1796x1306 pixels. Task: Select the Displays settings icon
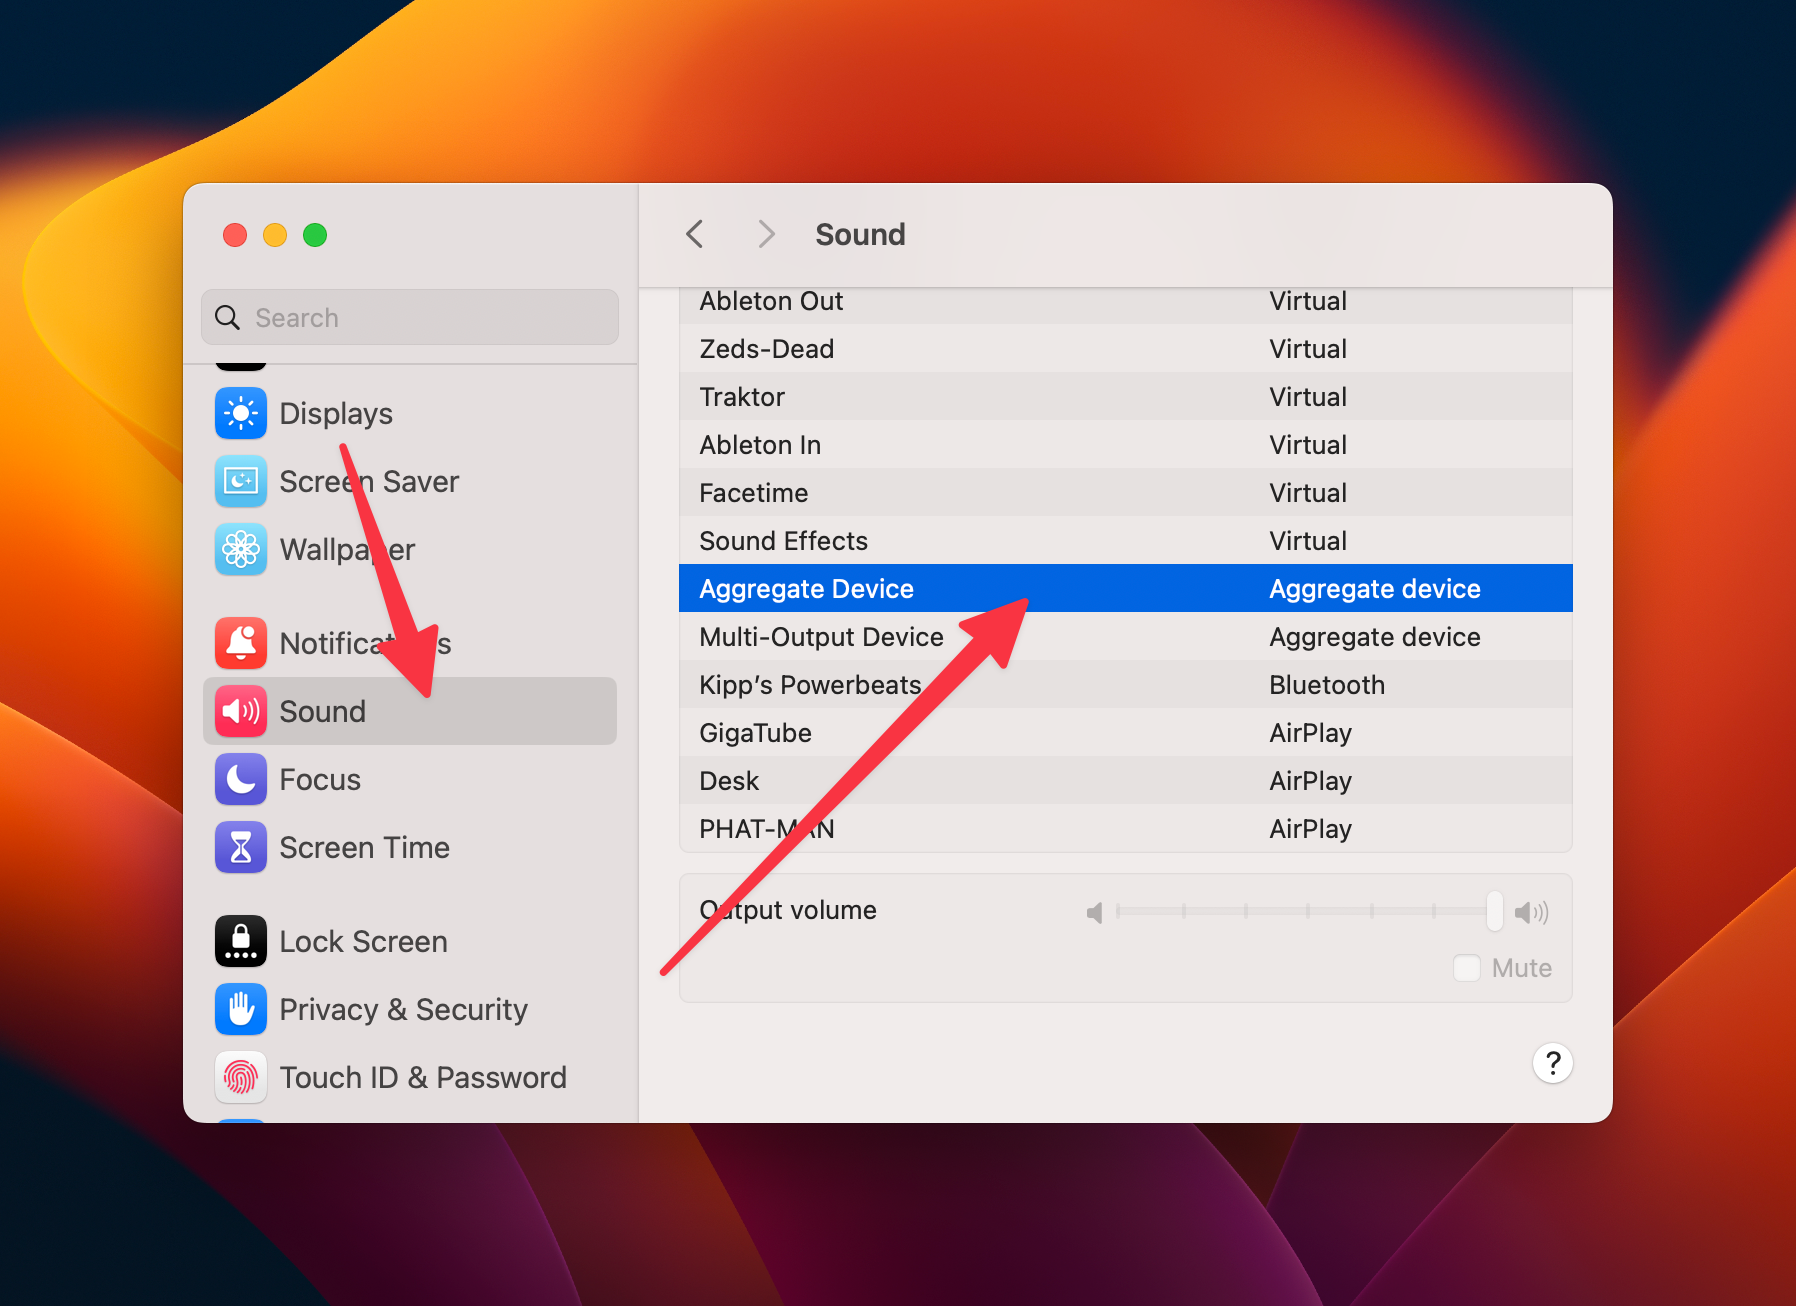[240, 413]
